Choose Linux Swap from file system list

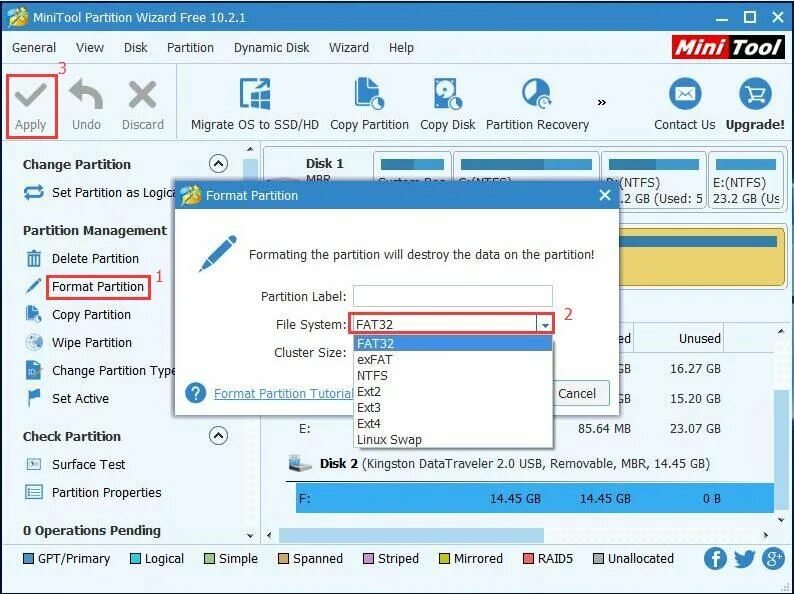pyautogui.click(x=453, y=440)
